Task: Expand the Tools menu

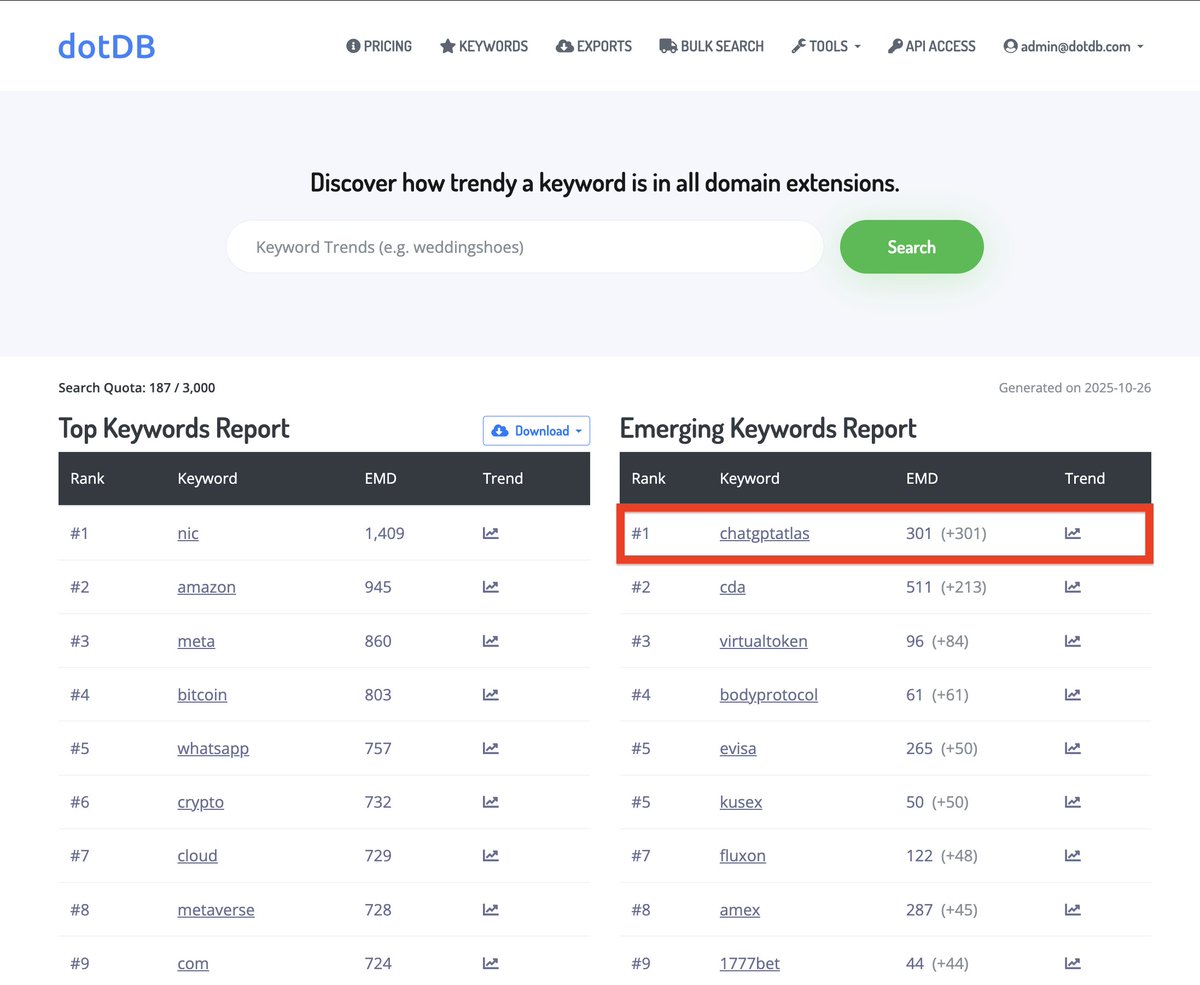Action: [x=826, y=46]
